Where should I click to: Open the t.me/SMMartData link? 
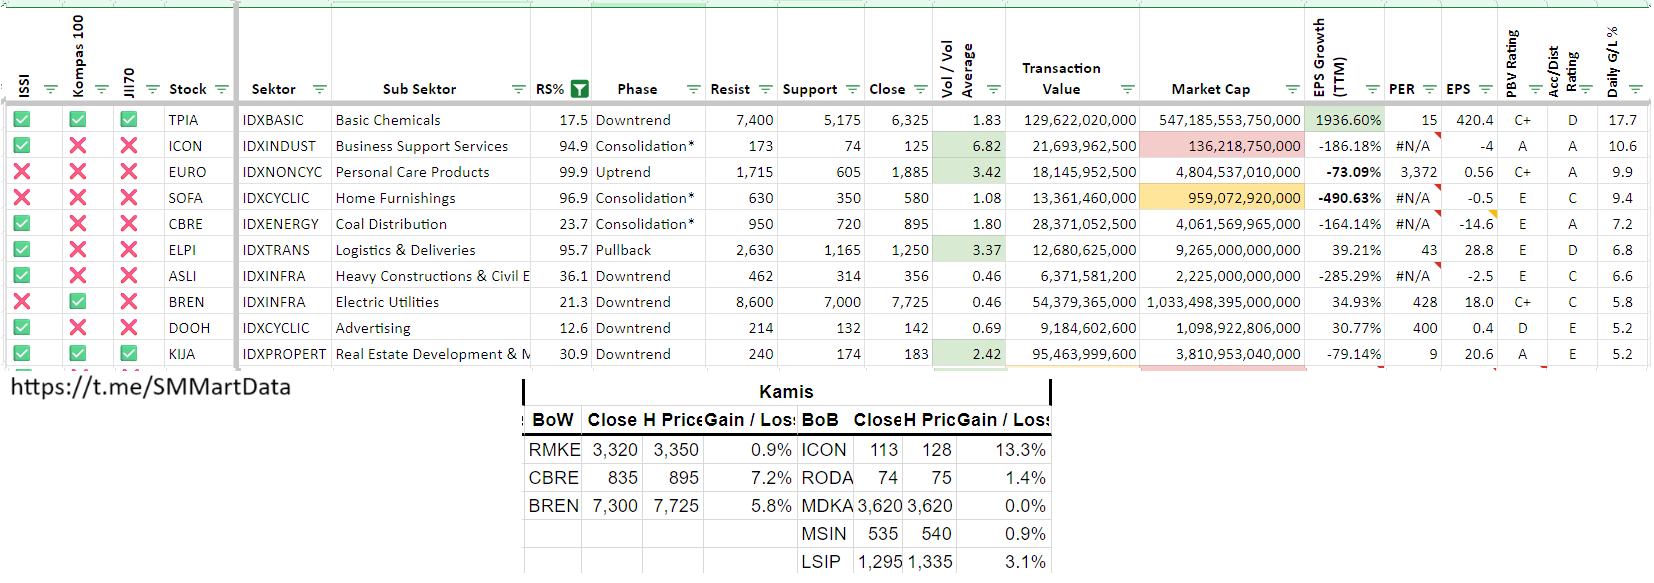point(150,387)
